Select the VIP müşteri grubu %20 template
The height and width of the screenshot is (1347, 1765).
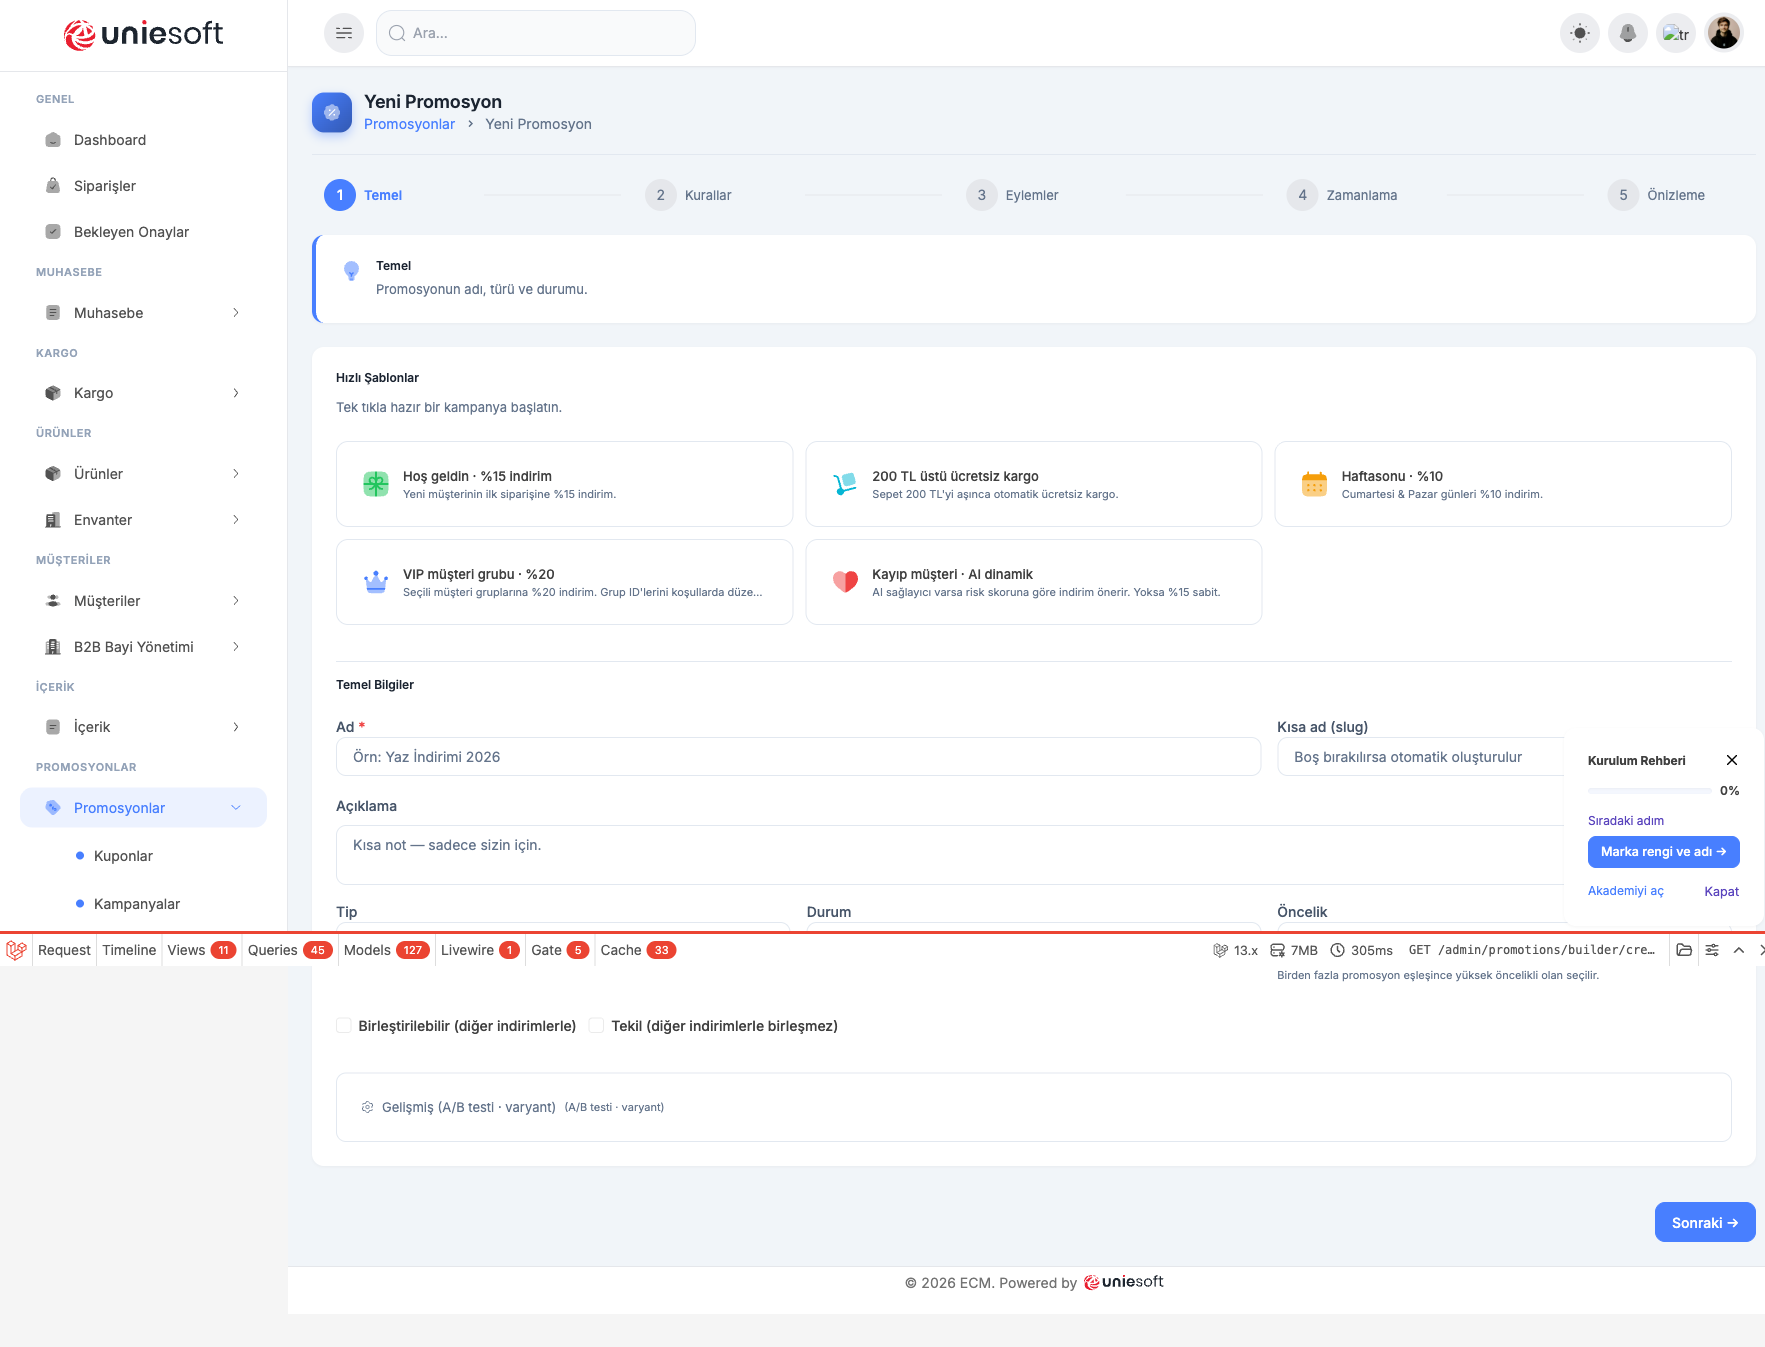click(565, 582)
